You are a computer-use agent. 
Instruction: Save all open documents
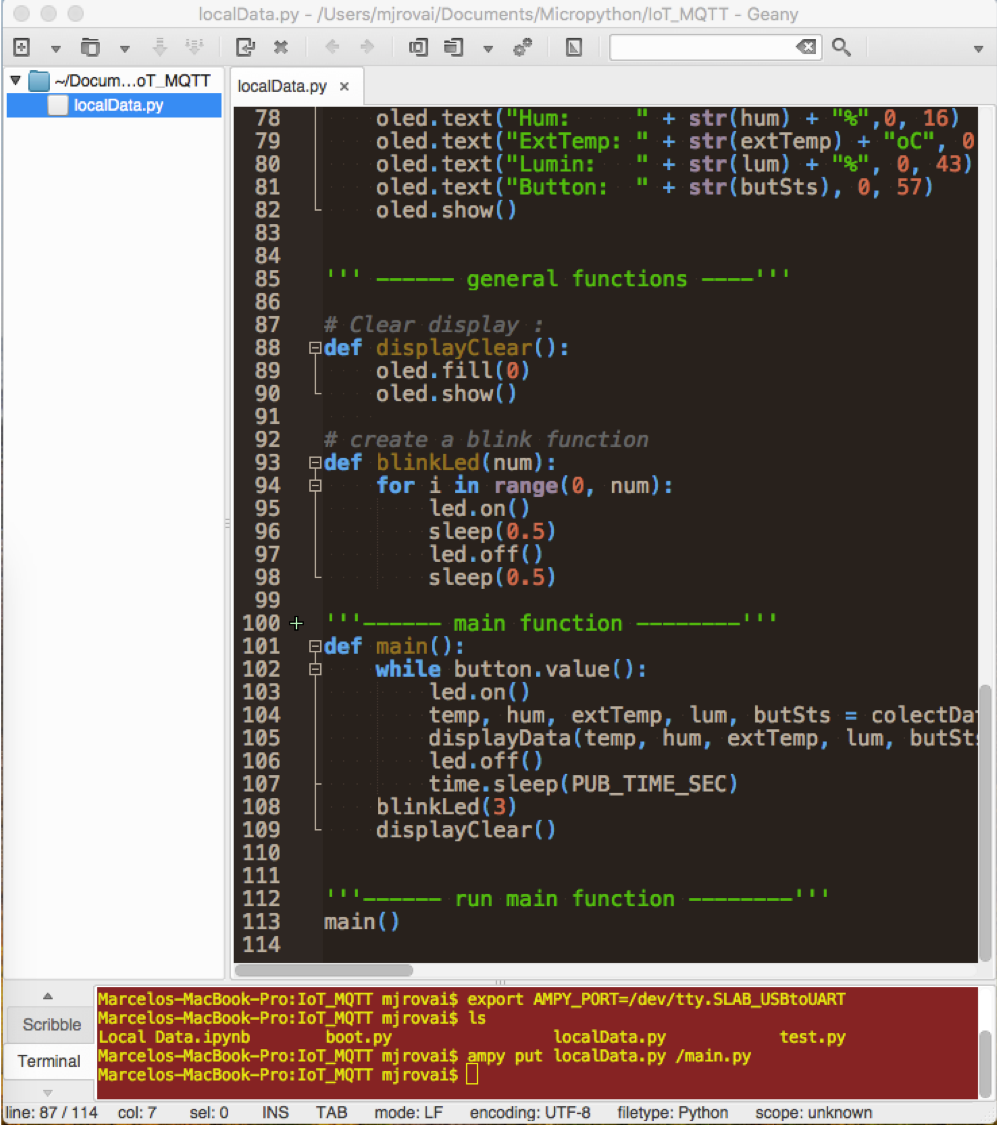195,47
